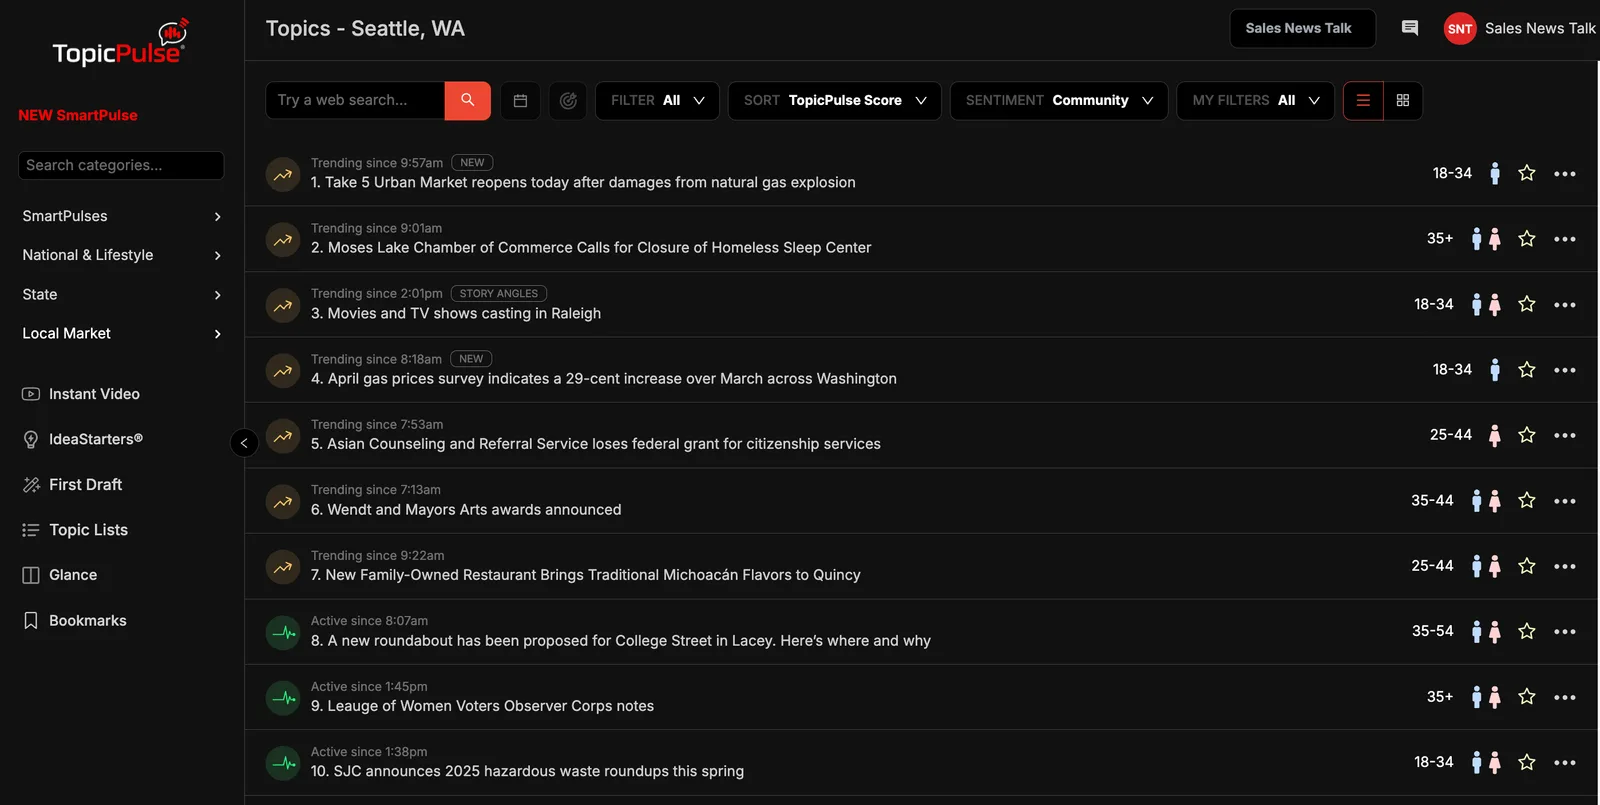Click the STORY ANGLES tag on topic 3

click(499, 293)
